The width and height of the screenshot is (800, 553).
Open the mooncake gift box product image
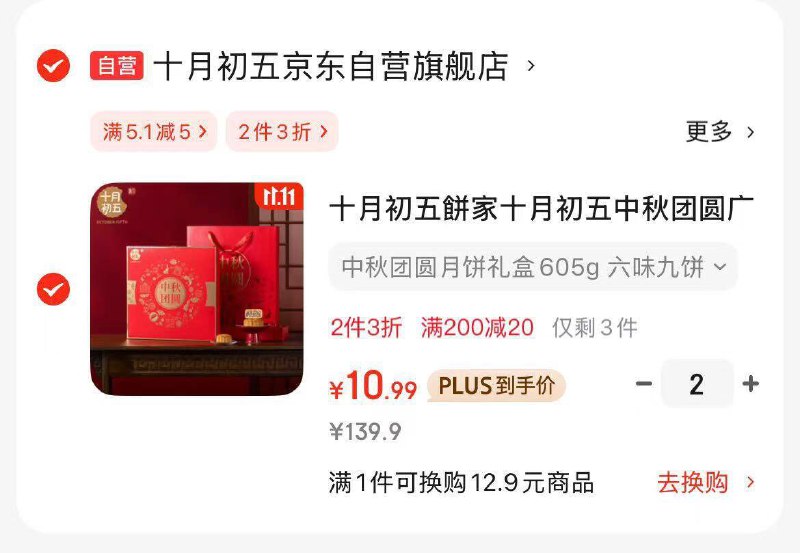click(197, 289)
